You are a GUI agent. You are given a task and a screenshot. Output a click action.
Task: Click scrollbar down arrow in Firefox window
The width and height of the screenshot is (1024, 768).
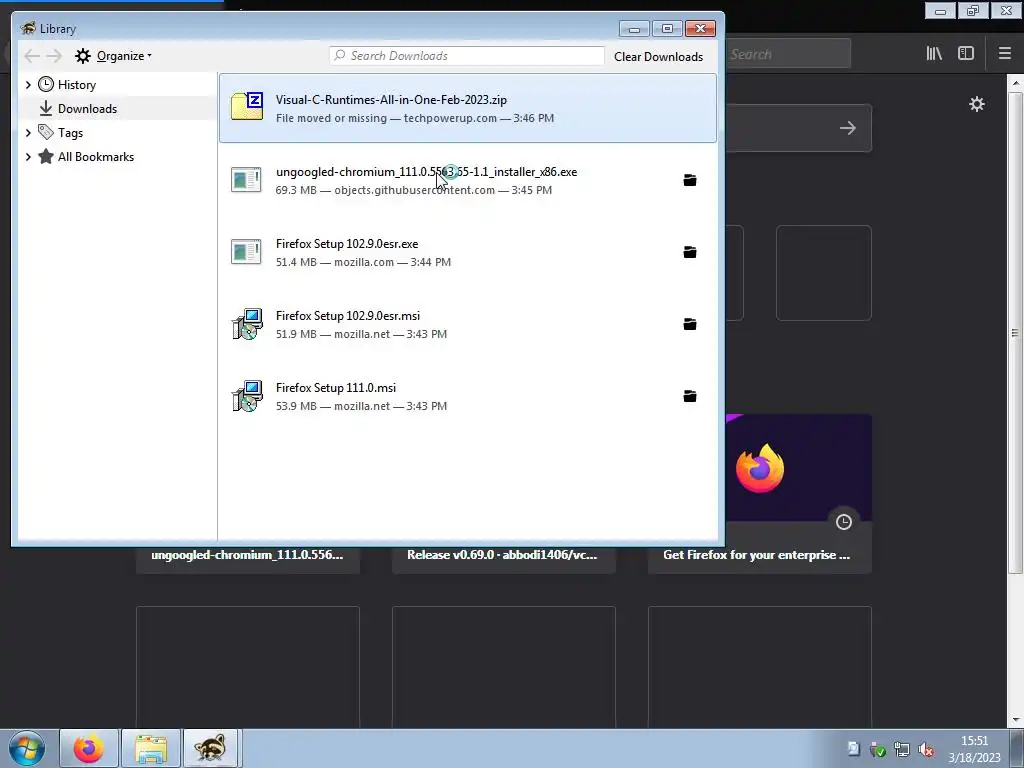pos(1015,720)
